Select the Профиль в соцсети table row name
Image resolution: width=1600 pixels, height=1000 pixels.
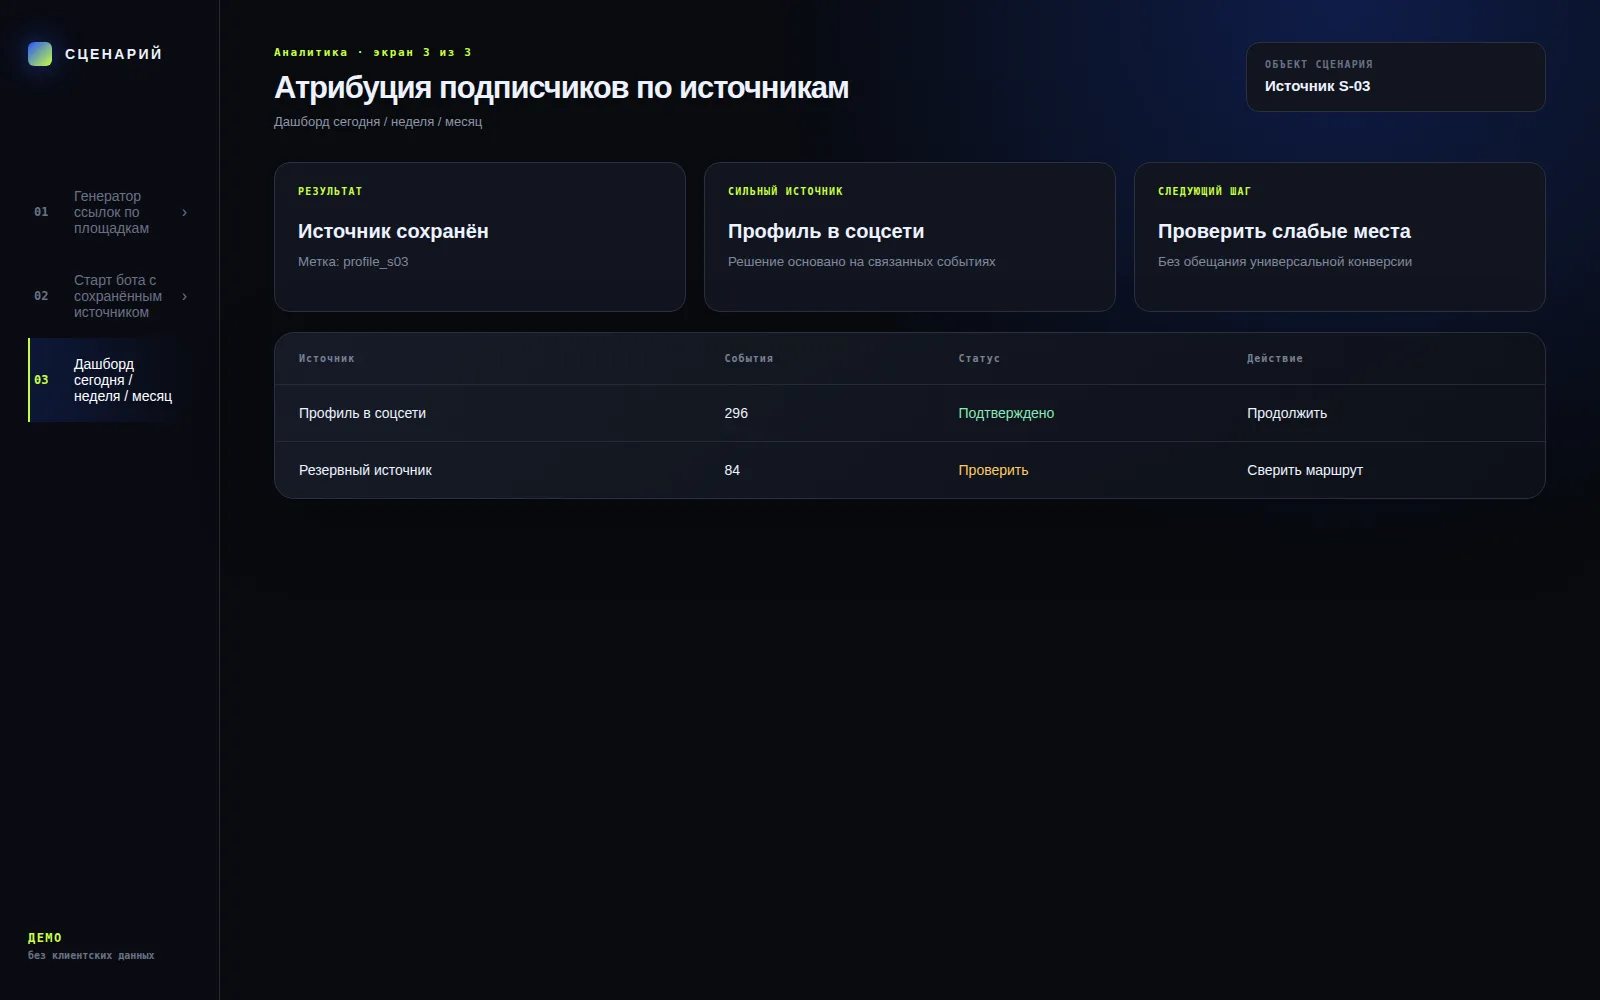(362, 413)
